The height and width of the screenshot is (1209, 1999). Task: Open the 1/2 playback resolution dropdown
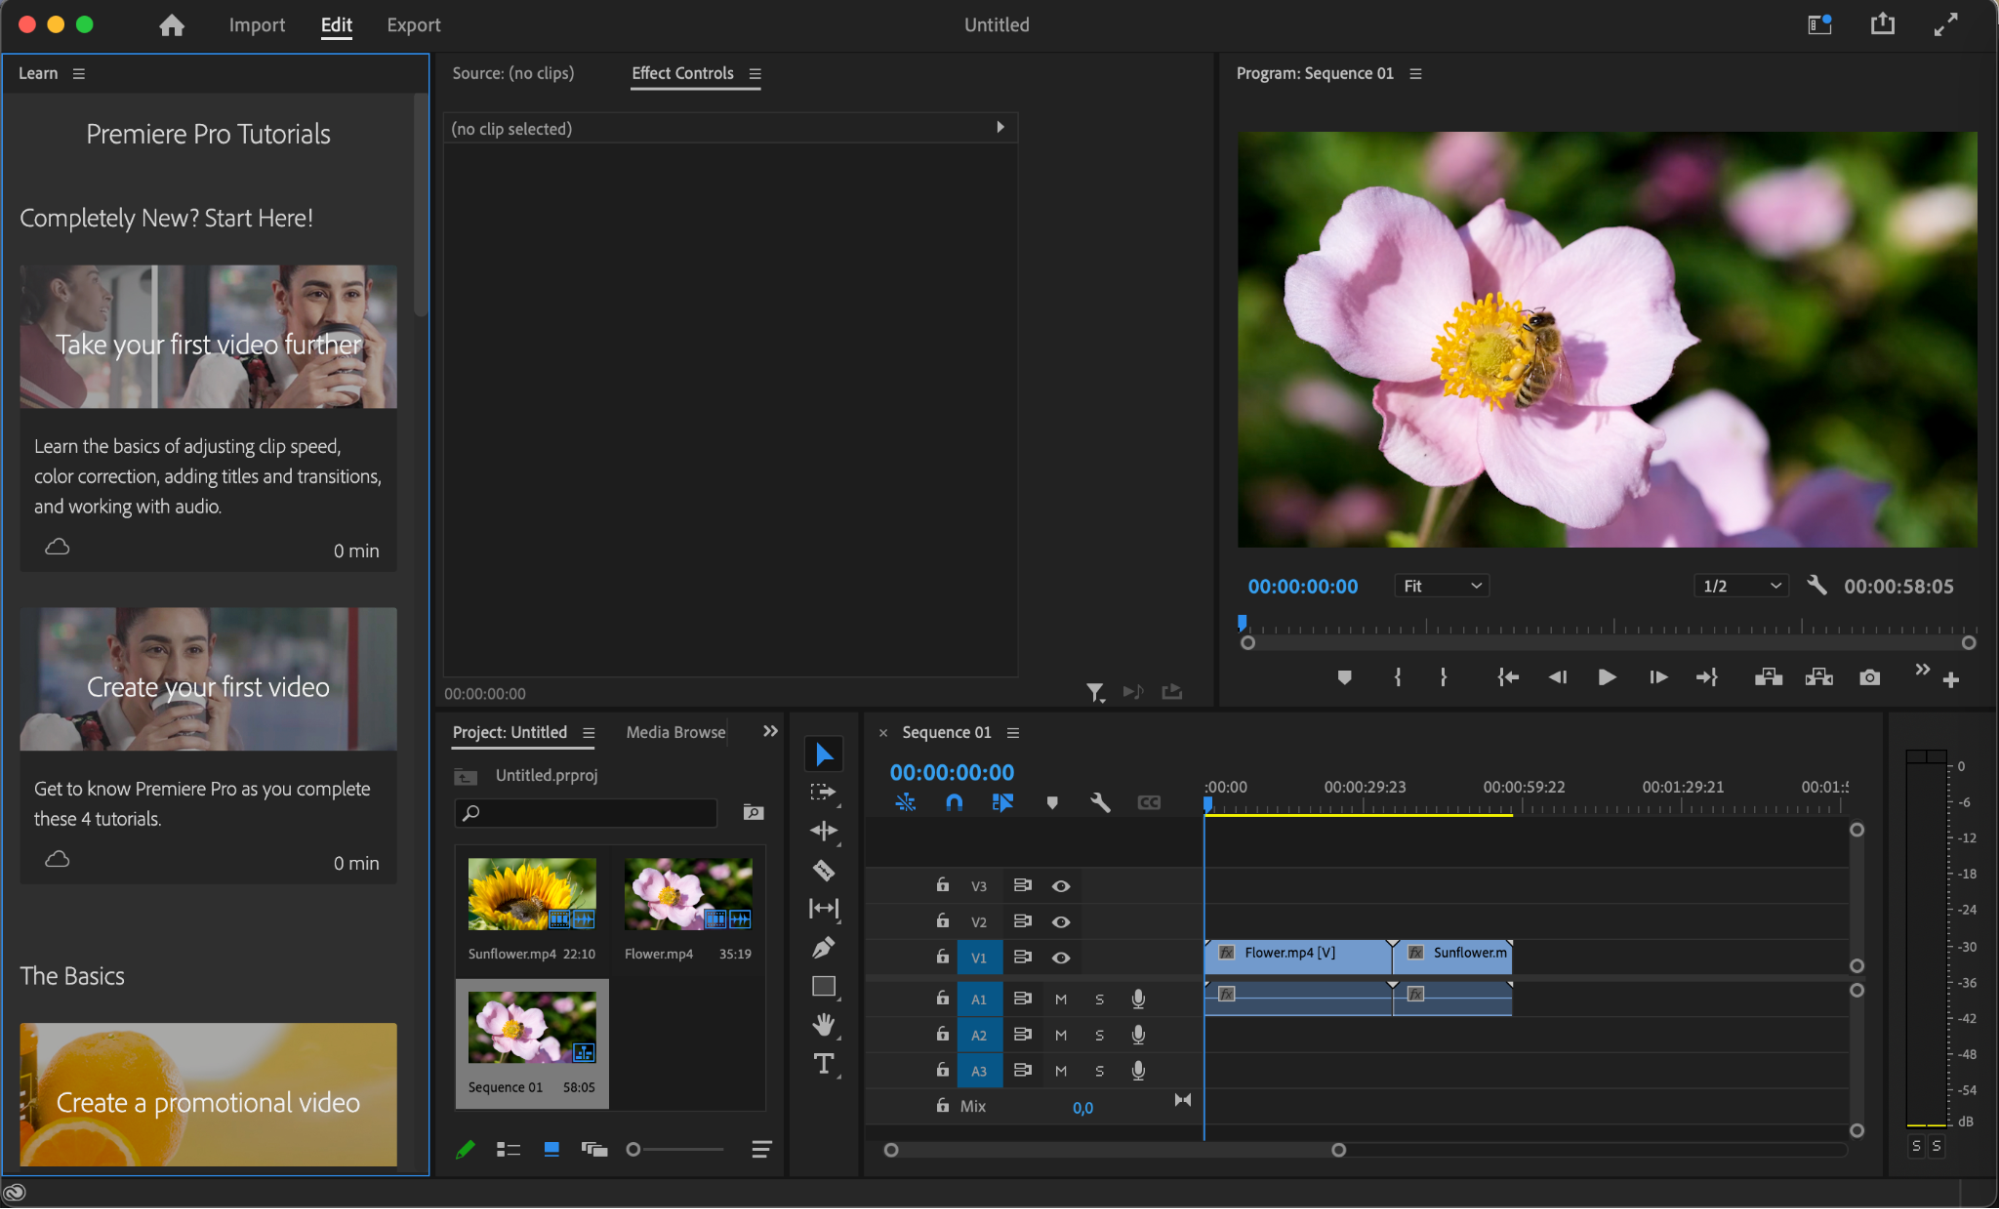tap(1741, 586)
